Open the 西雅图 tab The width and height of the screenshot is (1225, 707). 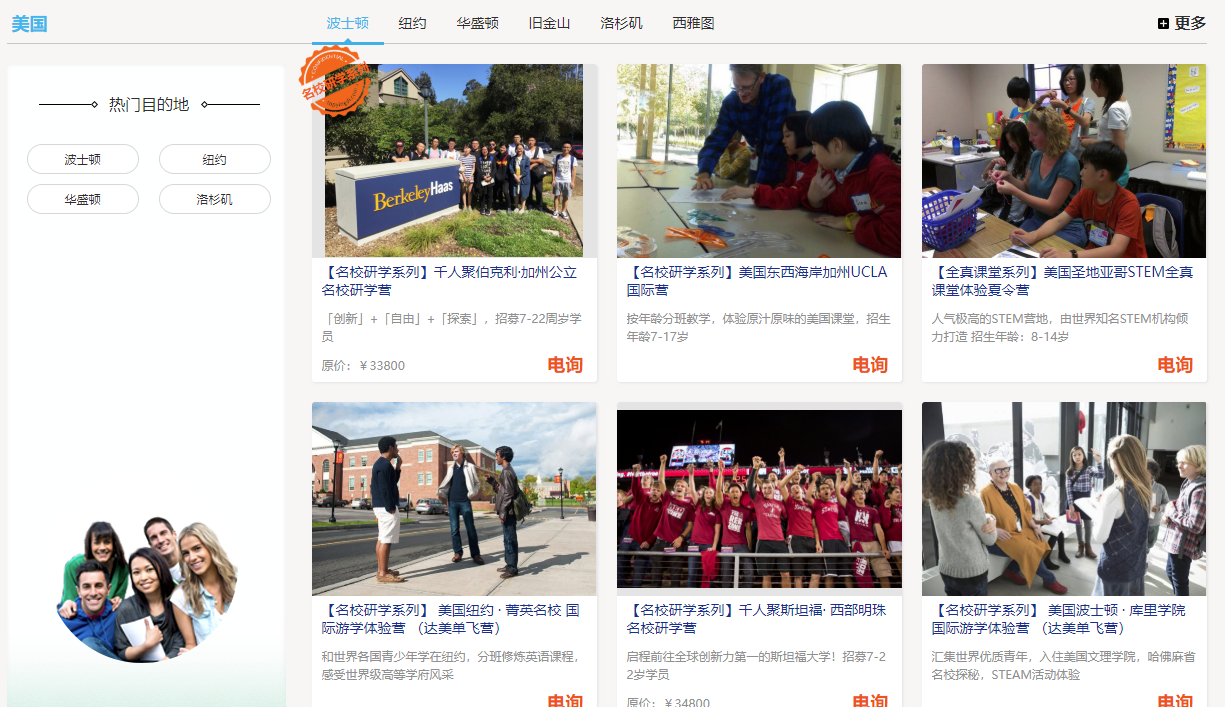[693, 23]
